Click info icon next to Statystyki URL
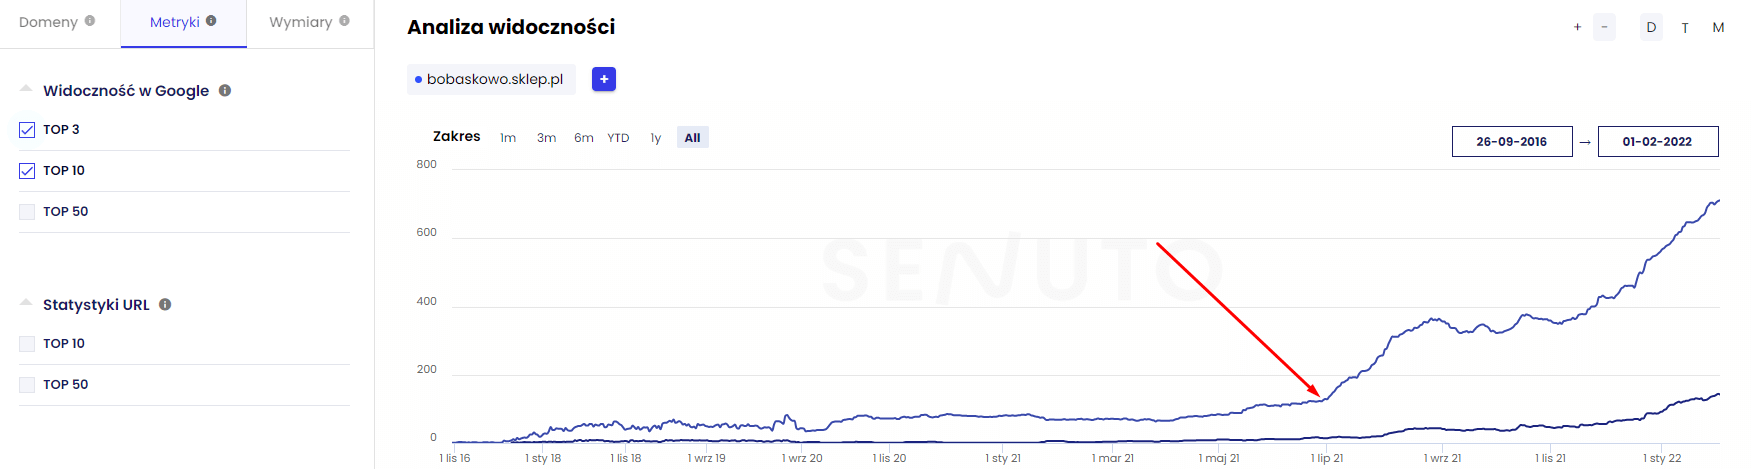The width and height of the screenshot is (1752, 469). pos(165,304)
